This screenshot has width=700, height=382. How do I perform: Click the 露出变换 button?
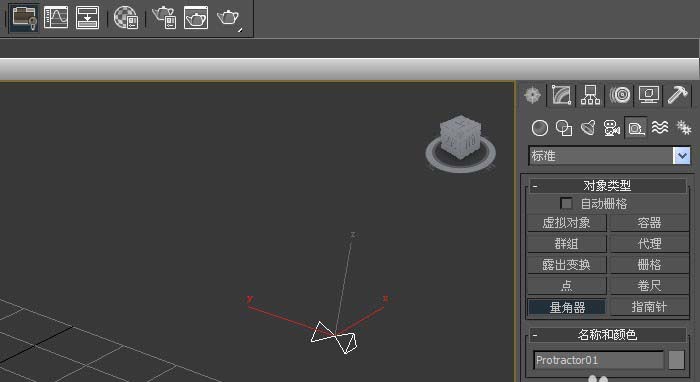pos(567,265)
